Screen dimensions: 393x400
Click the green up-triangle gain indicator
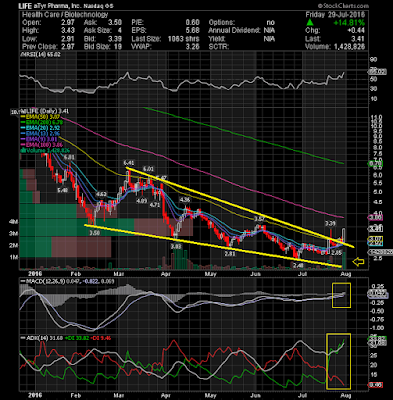tap(310, 23)
